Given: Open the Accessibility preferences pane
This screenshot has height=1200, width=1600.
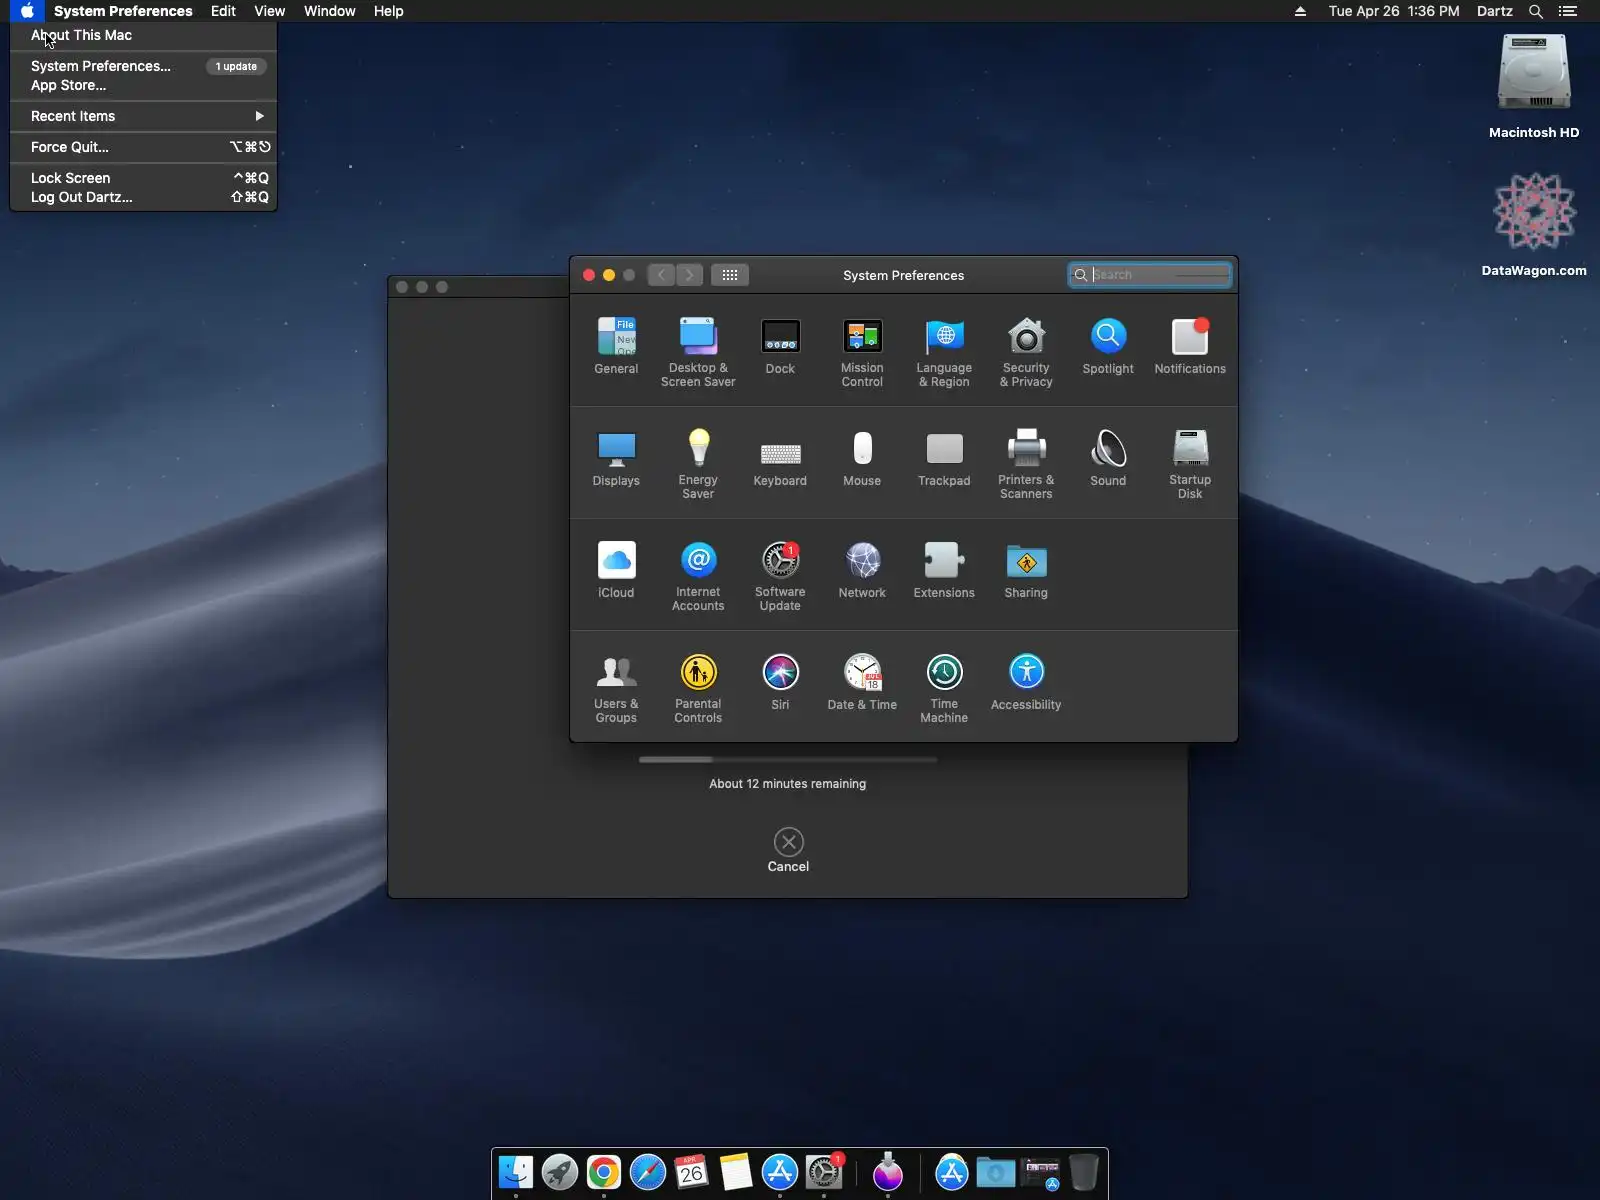Looking at the screenshot, I should 1026,682.
